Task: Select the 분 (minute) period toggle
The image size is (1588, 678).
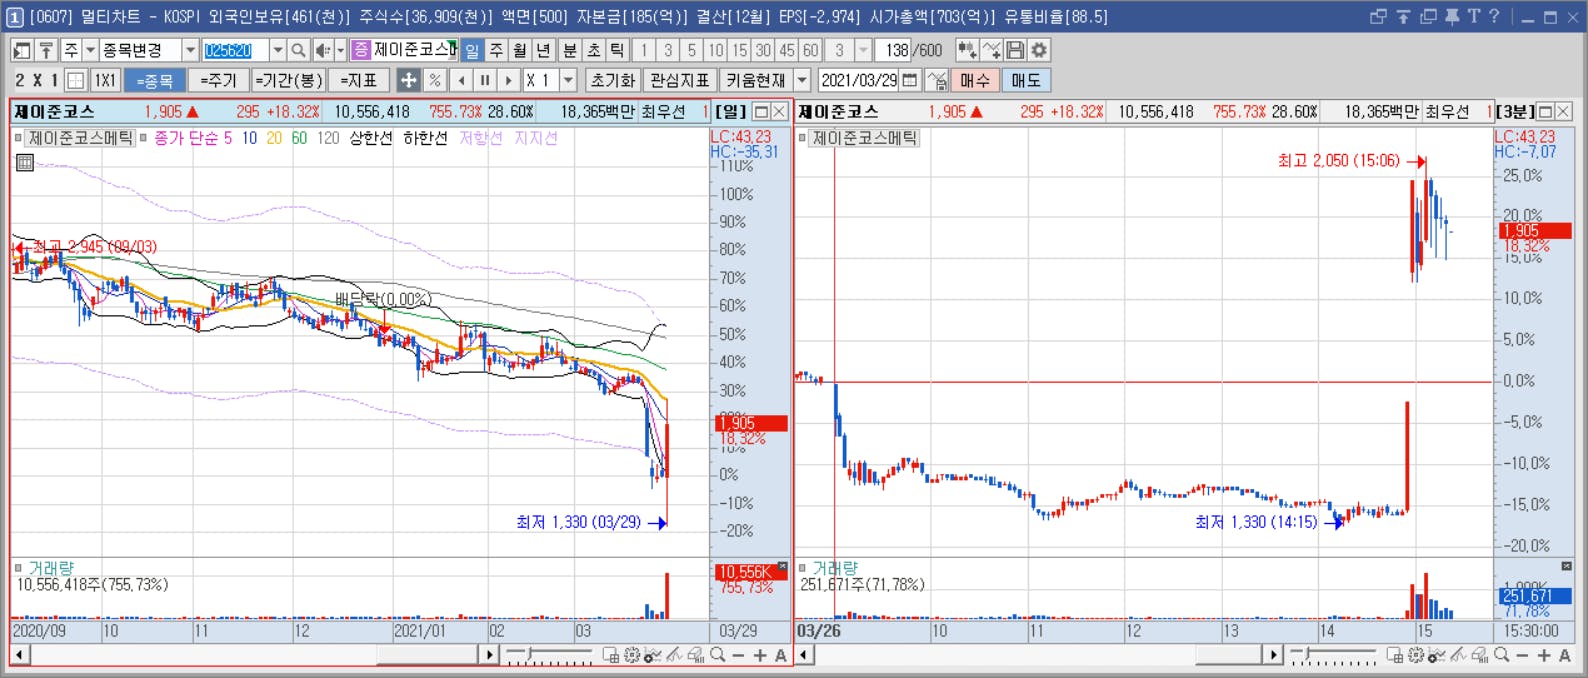Action: click(569, 50)
